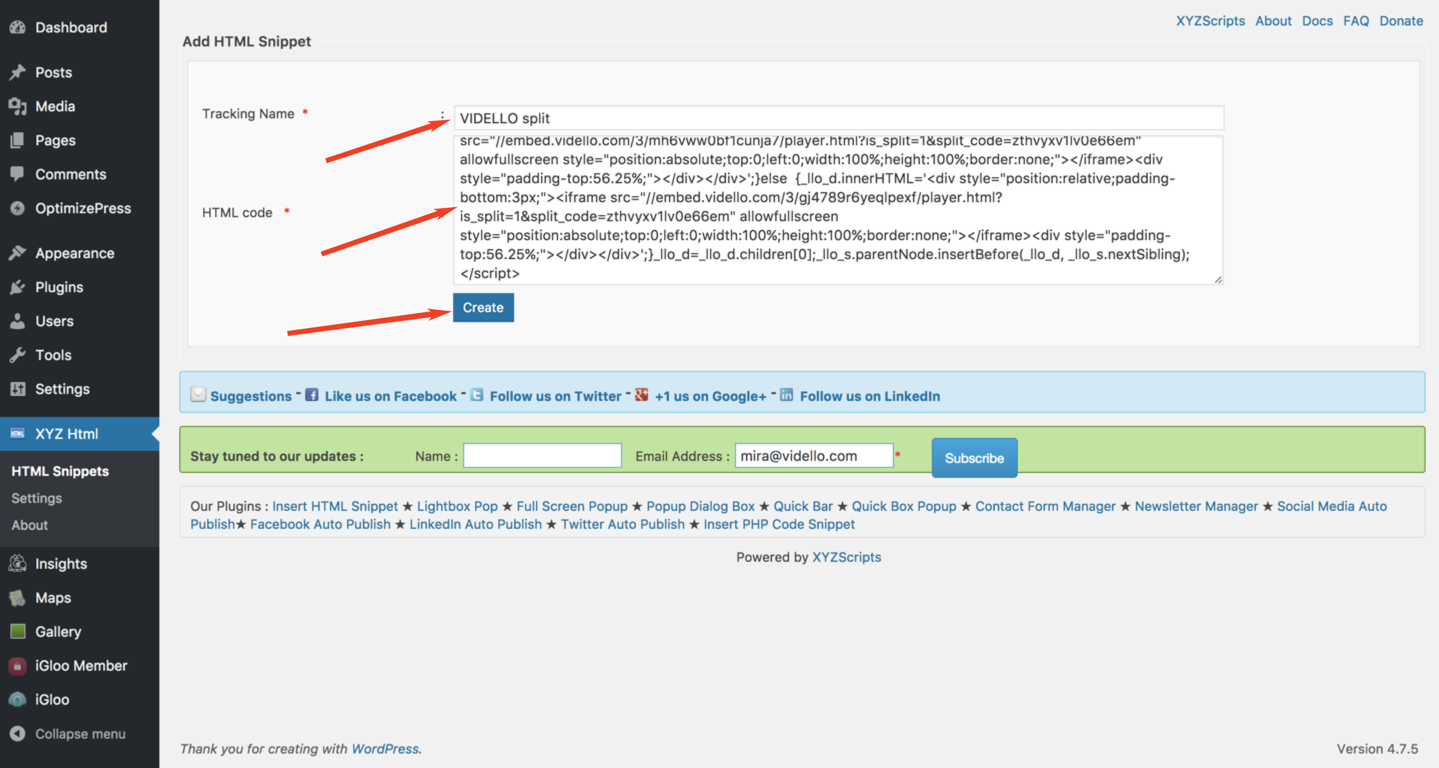The height and width of the screenshot is (768, 1439).
Task: Focus the Tracking Name input field
Action: (x=838, y=118)
